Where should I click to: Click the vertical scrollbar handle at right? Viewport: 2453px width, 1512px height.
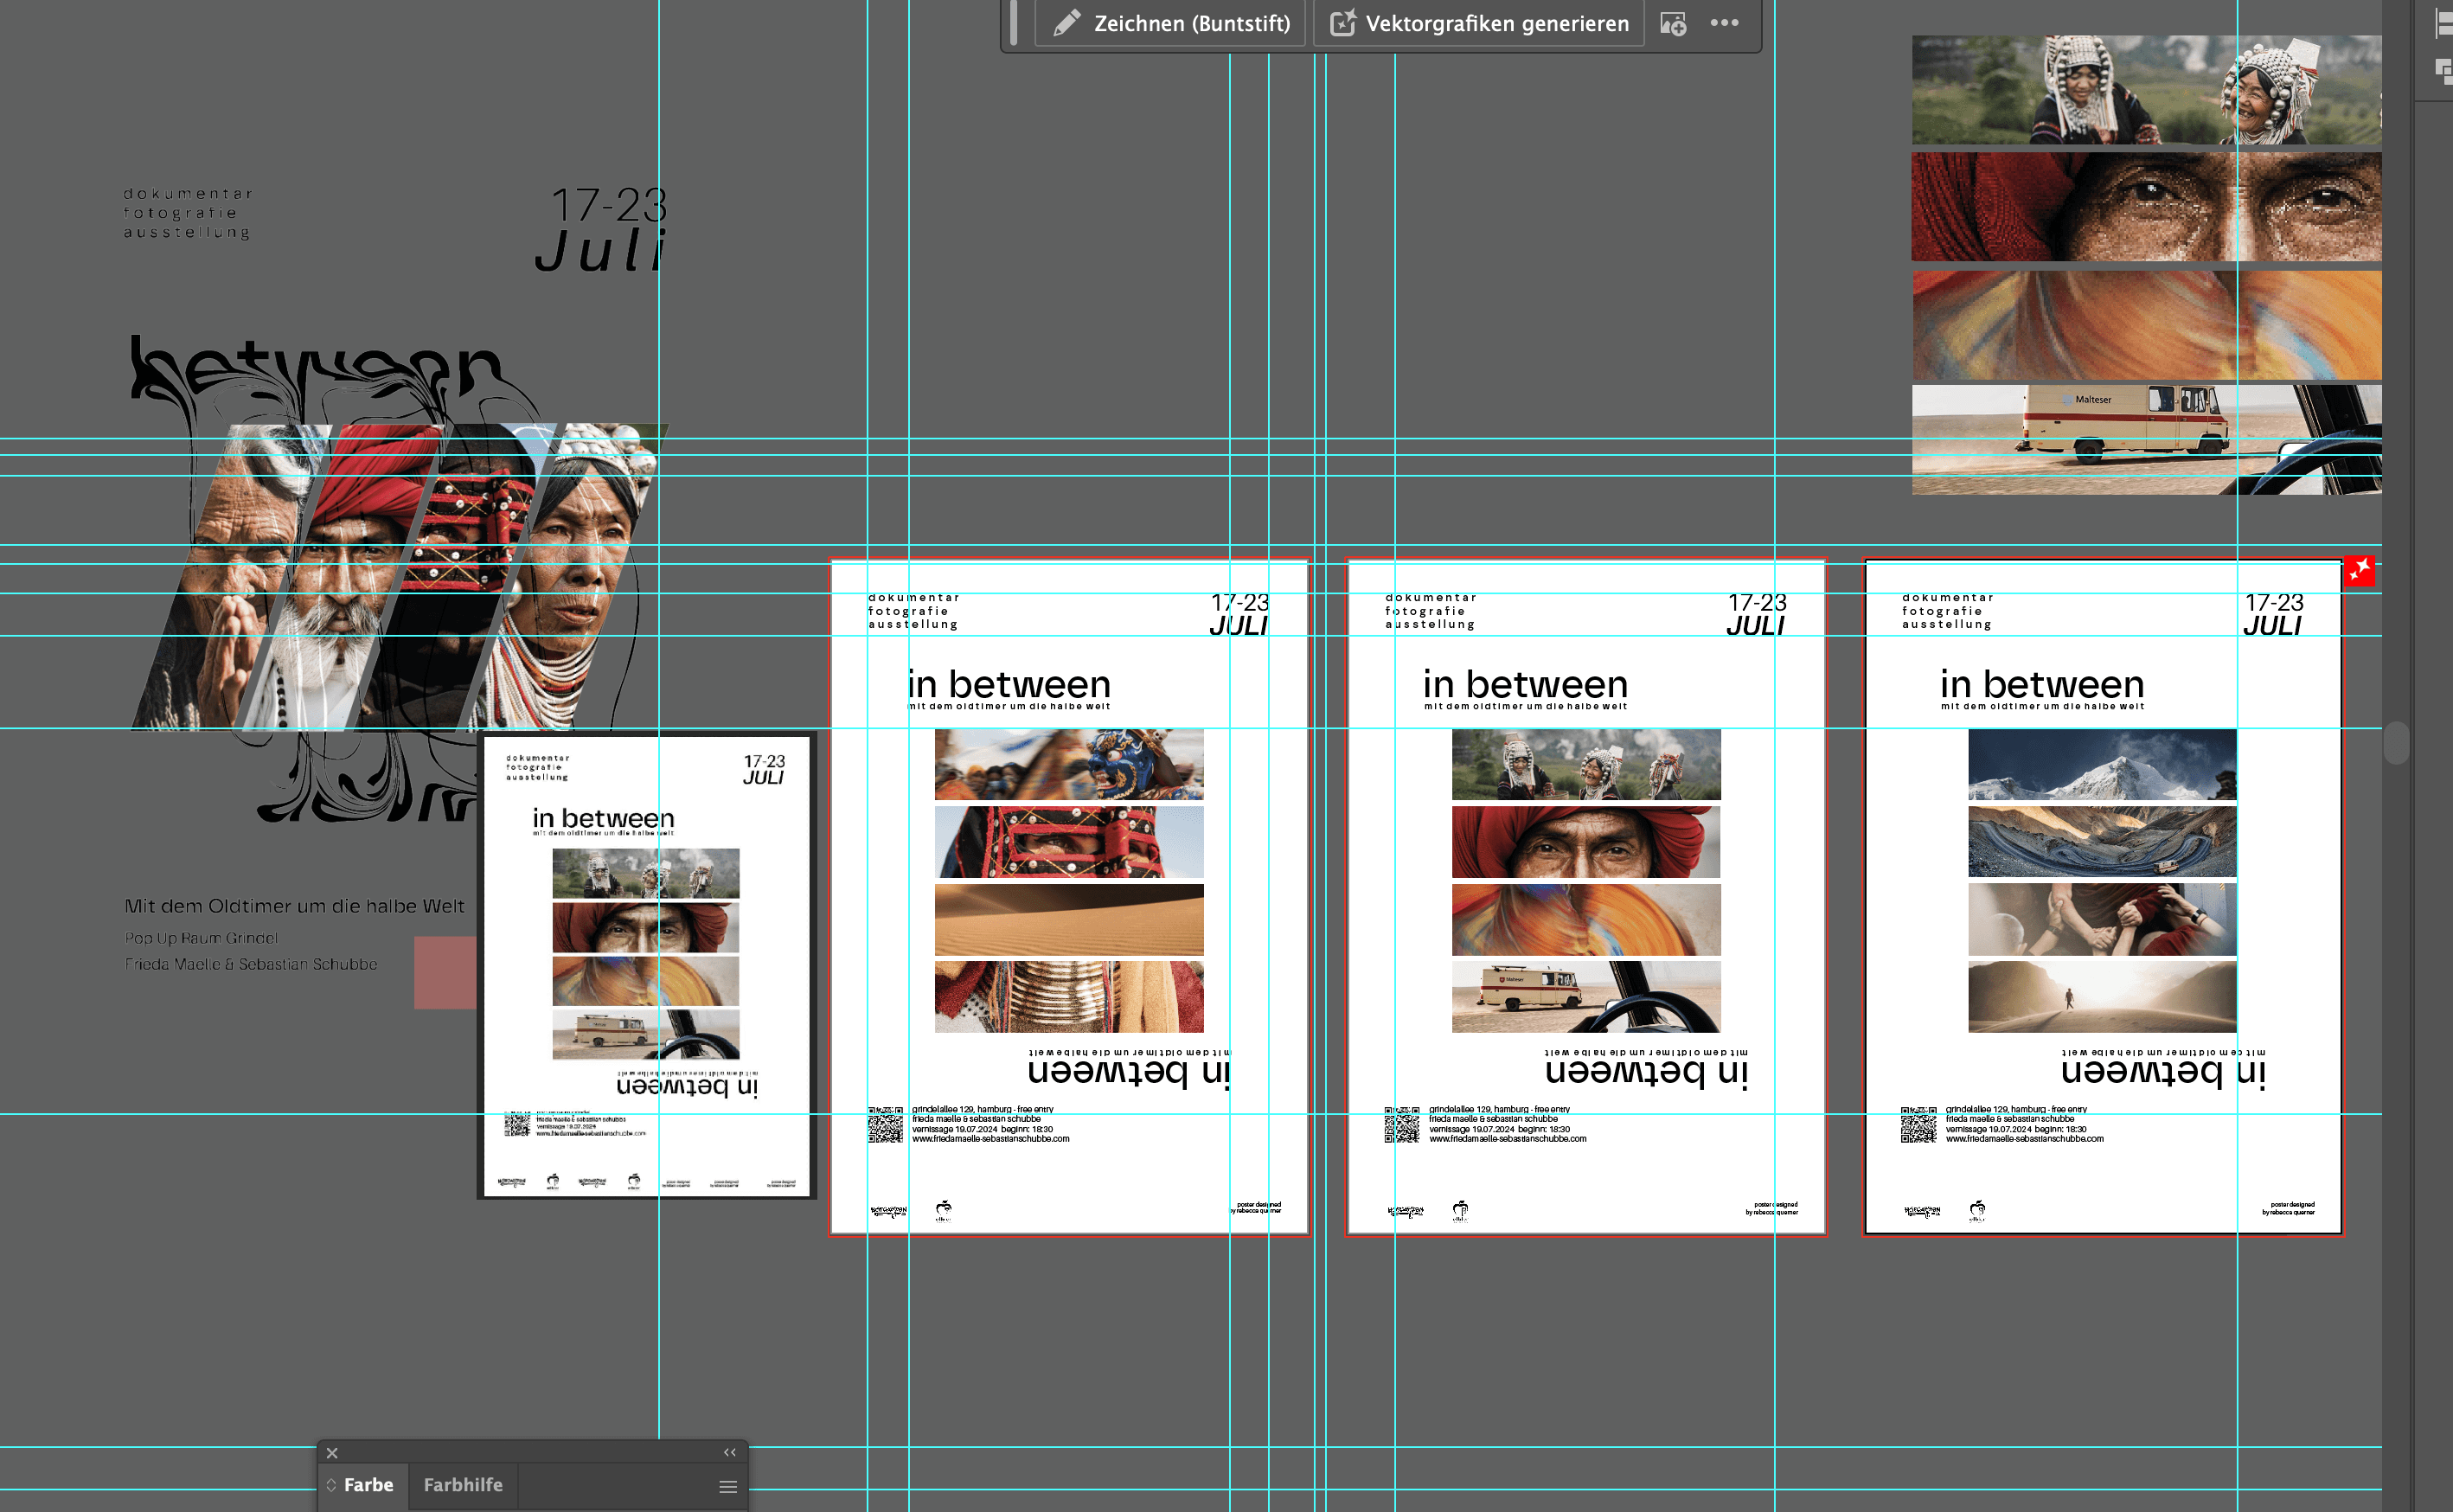[x=2395, y=742]
